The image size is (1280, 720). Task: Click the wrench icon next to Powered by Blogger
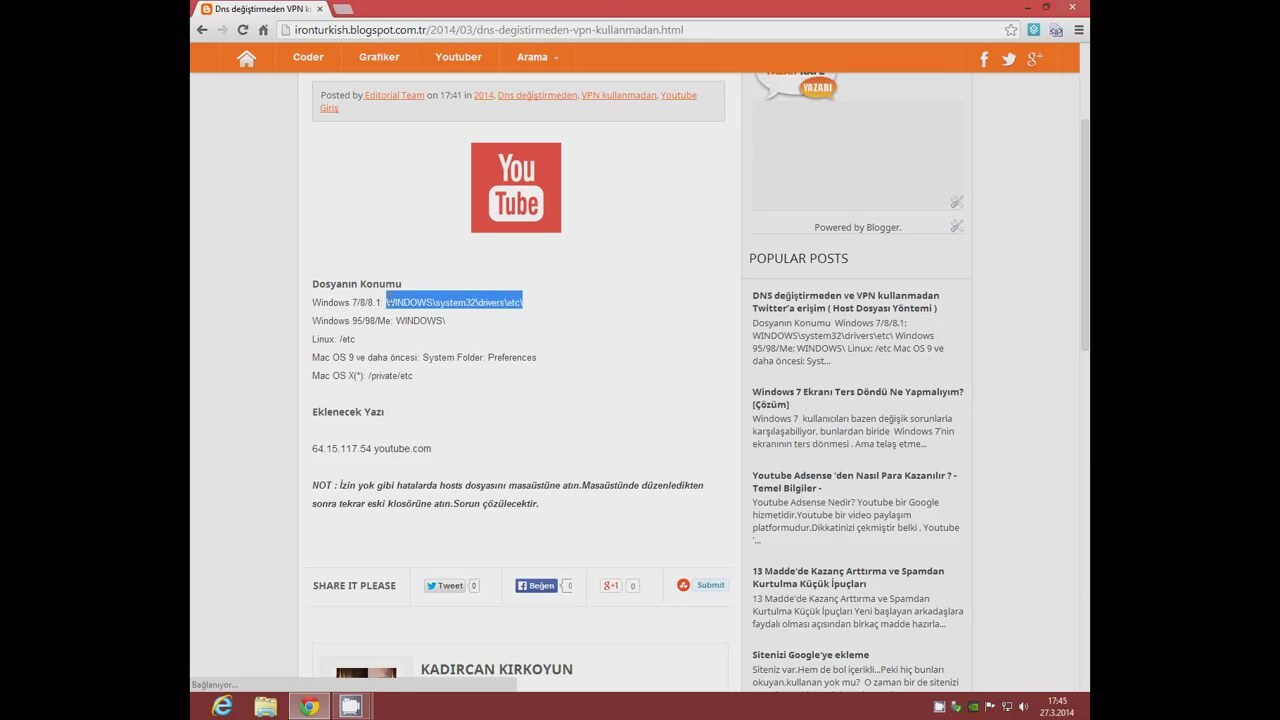(x=957, y=226)
